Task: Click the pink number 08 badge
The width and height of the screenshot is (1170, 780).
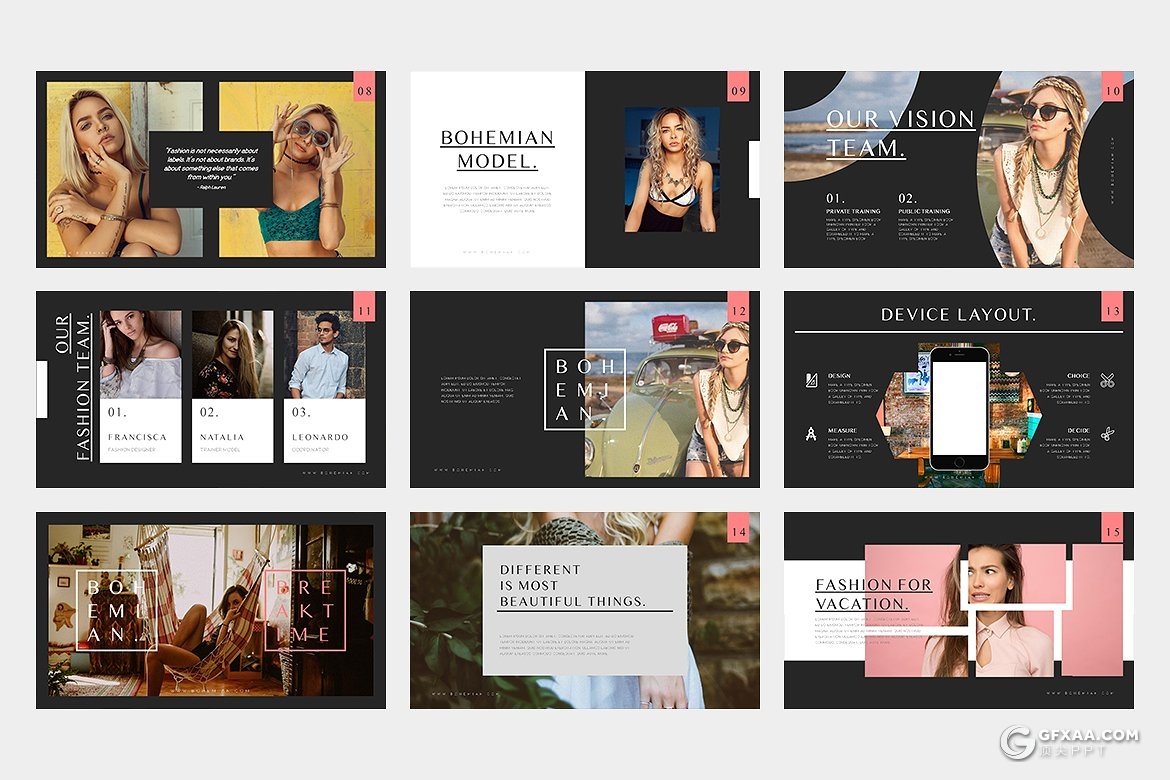Action: (x=364, y=91)
